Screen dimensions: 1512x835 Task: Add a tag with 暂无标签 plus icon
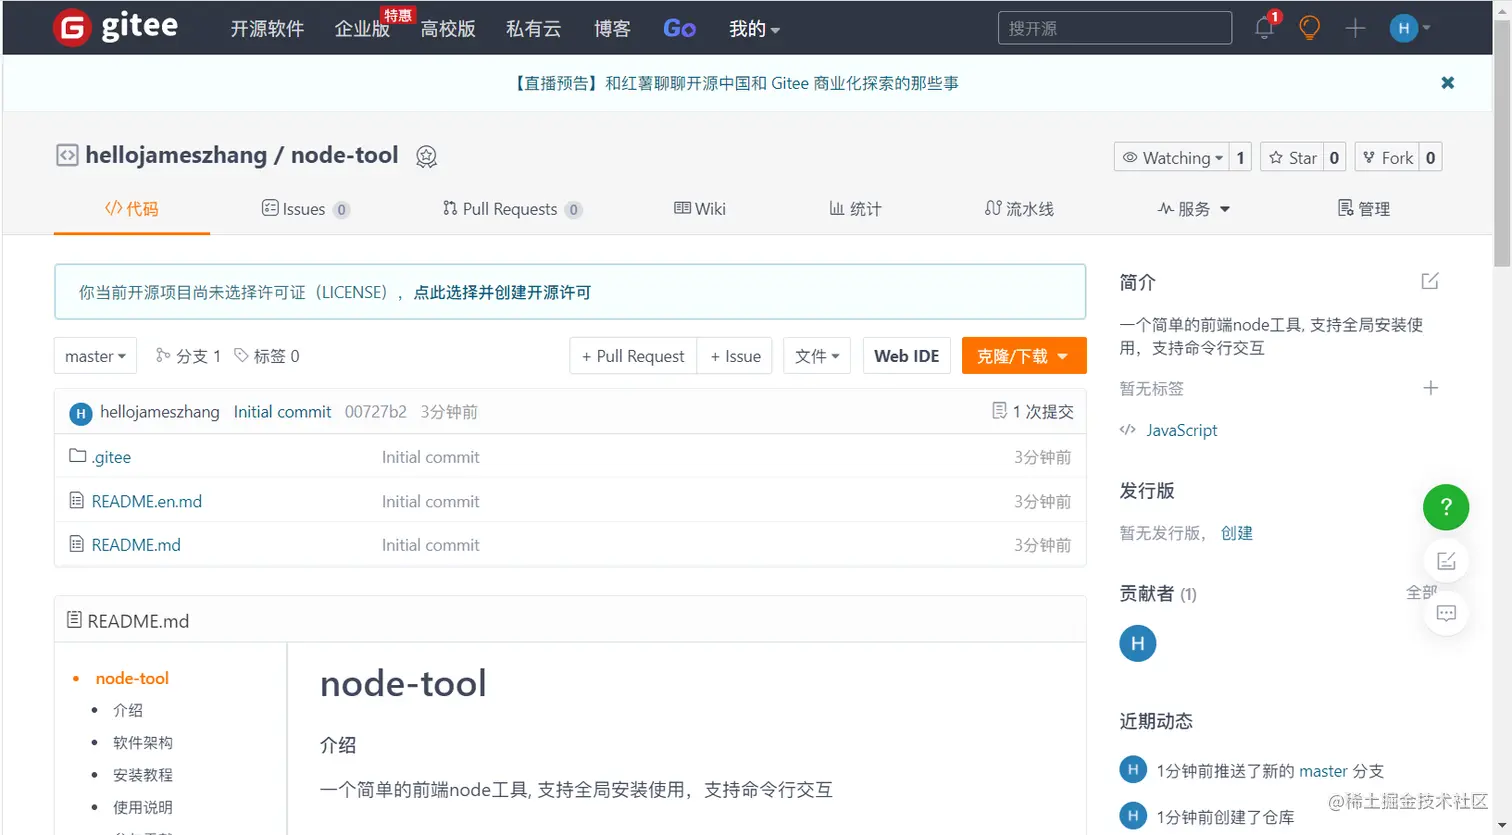pos(1431,388)
